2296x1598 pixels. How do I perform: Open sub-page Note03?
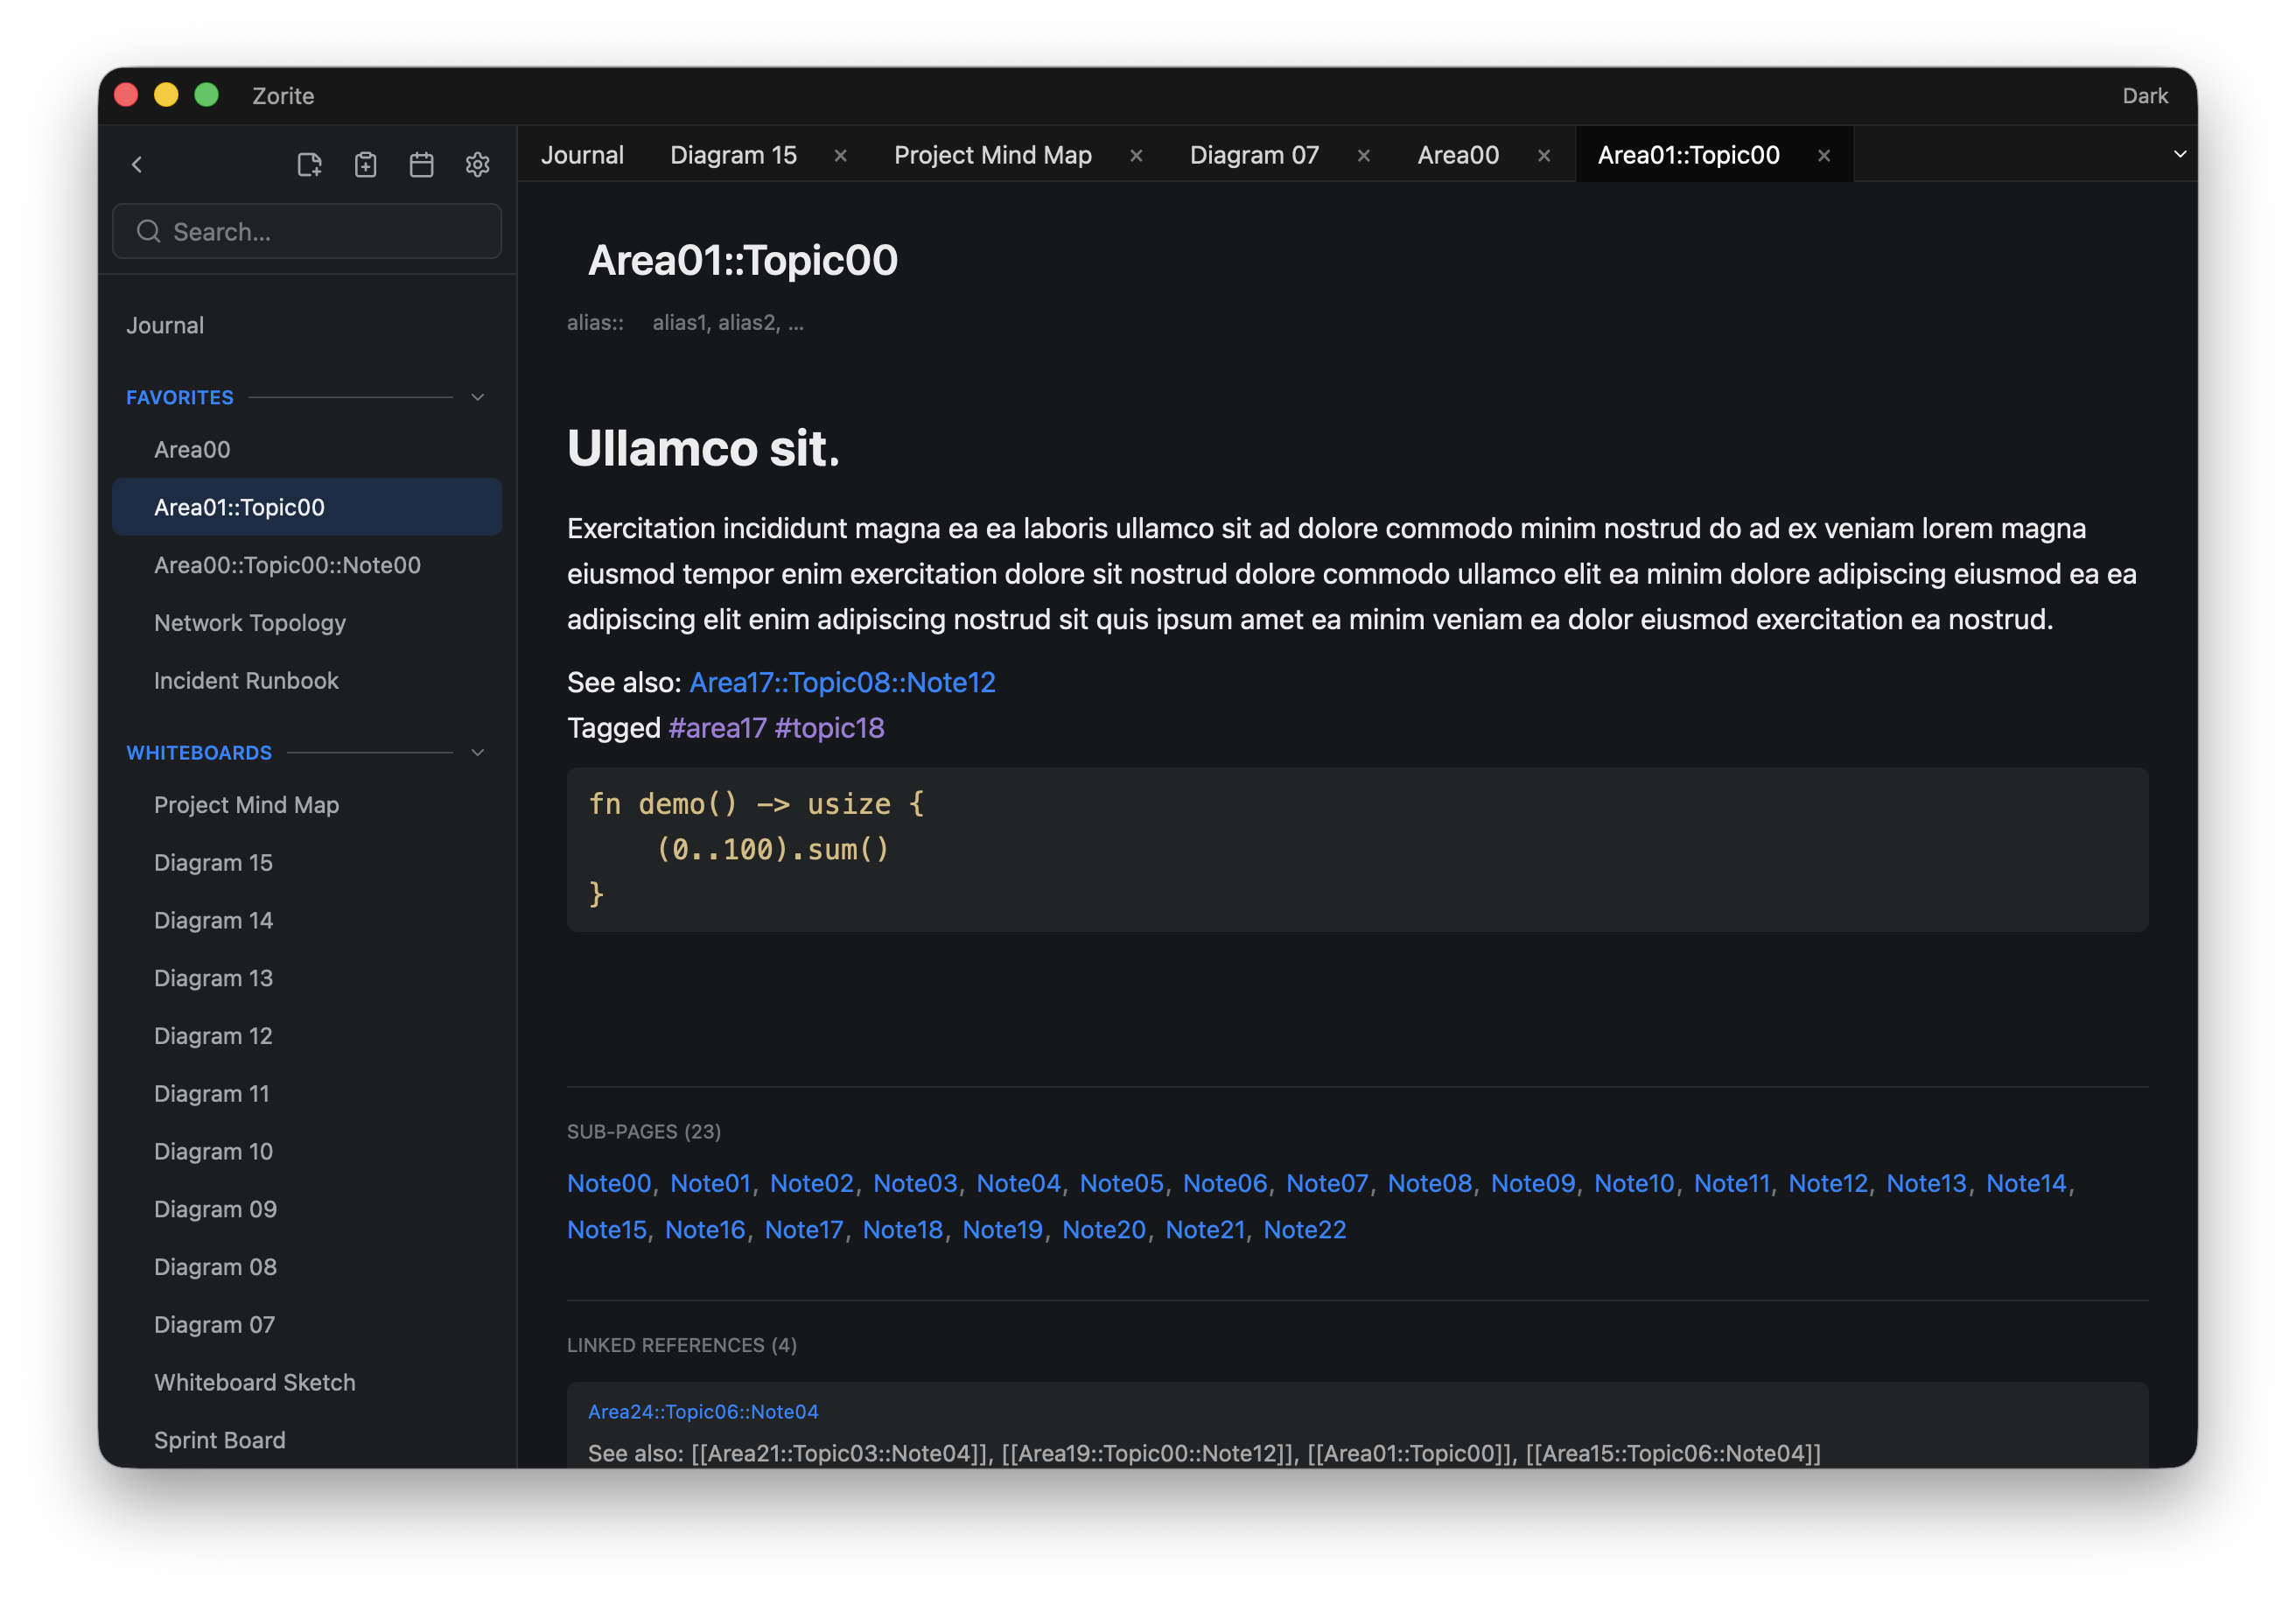[915, 1183]
